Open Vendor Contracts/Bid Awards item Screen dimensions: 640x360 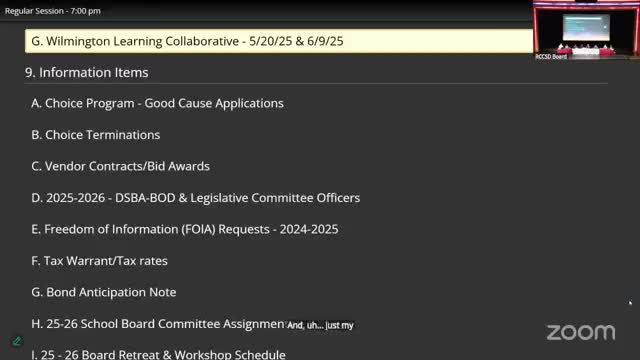120,166
